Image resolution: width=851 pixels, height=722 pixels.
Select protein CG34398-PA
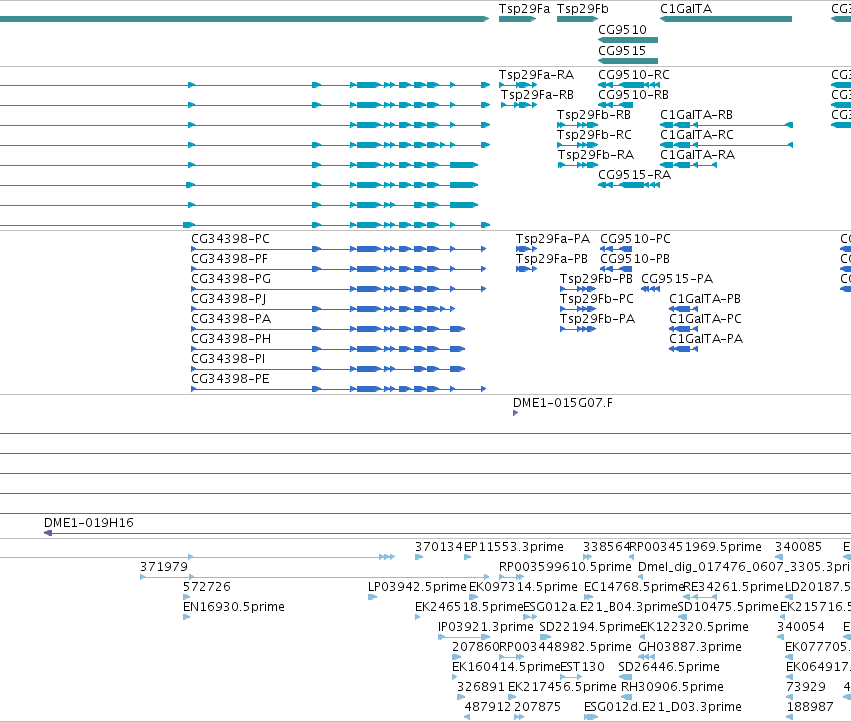point(328,329)
